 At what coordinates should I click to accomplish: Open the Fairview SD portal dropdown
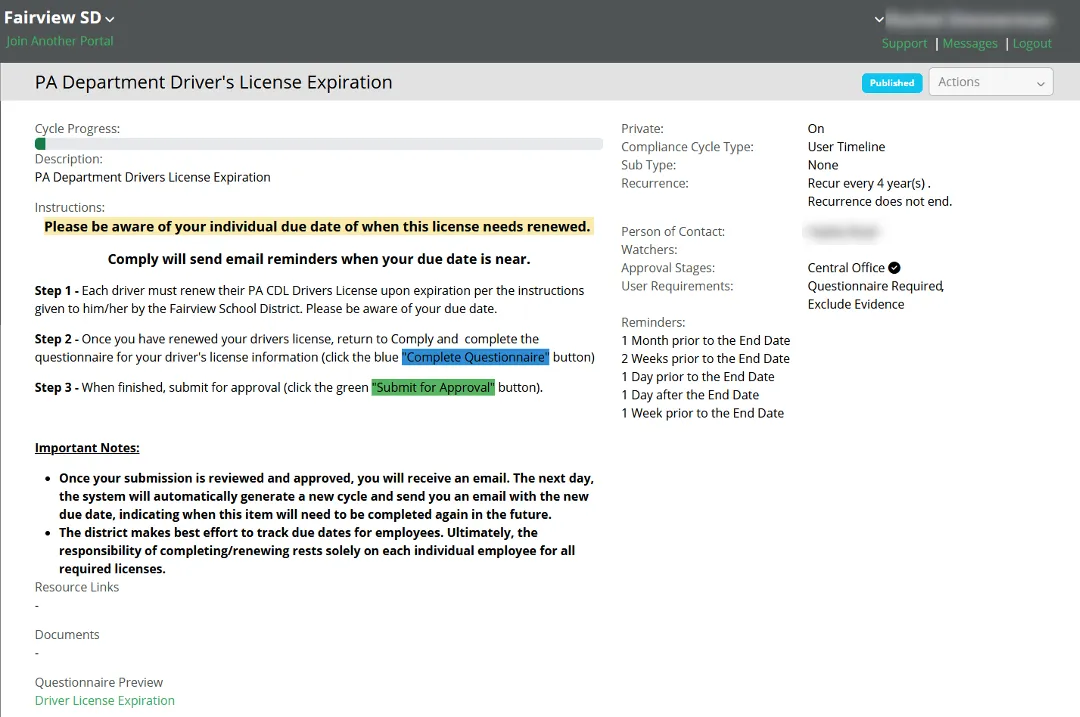(59, 18)
